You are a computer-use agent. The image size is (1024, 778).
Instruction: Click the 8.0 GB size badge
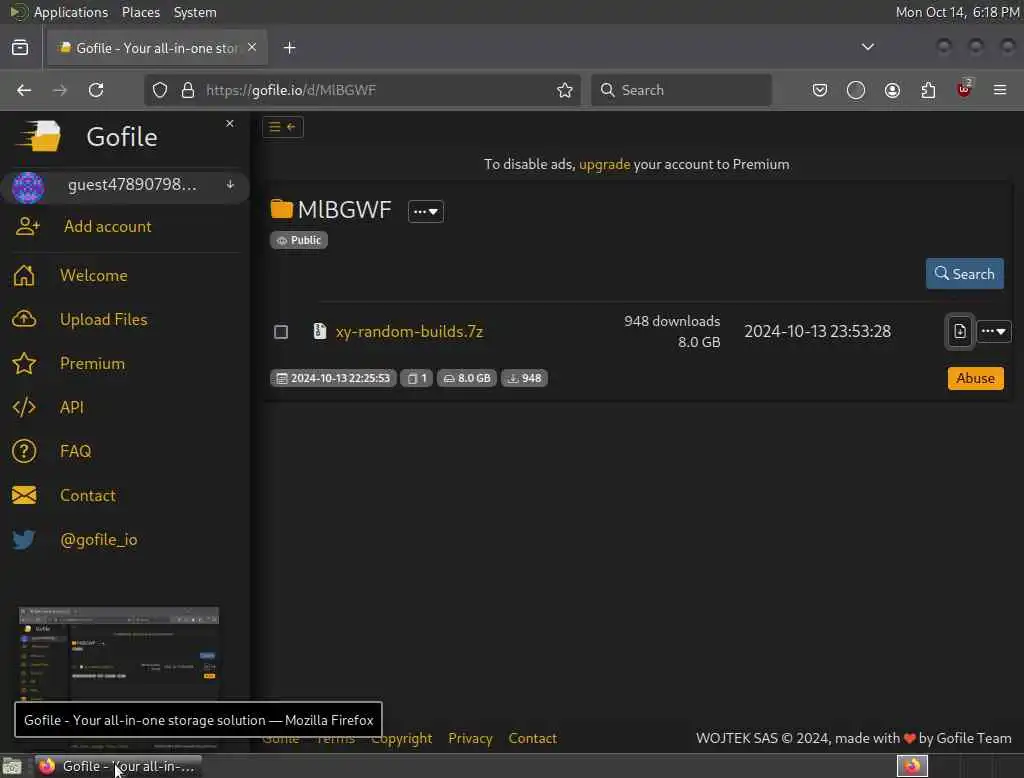click(x=467, y=378)
